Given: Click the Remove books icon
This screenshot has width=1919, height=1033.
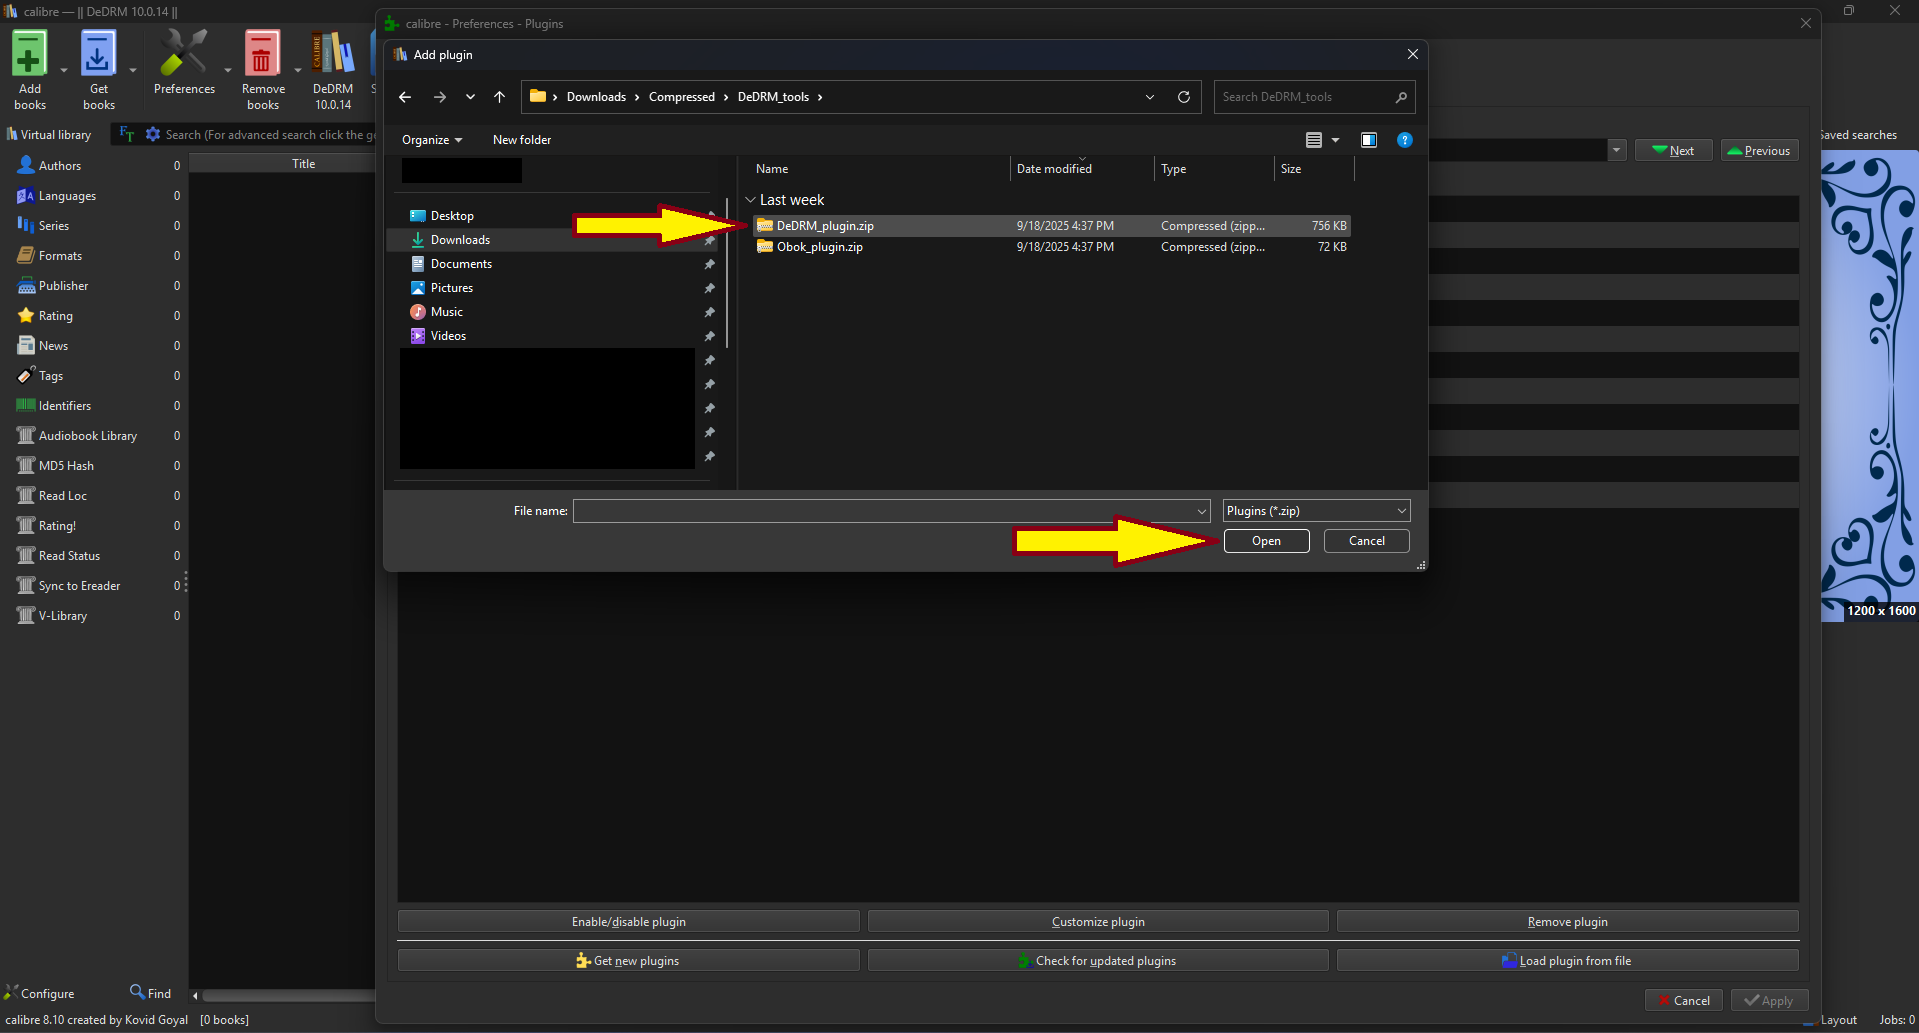Looking at the screenshot, I should (262, 68).
